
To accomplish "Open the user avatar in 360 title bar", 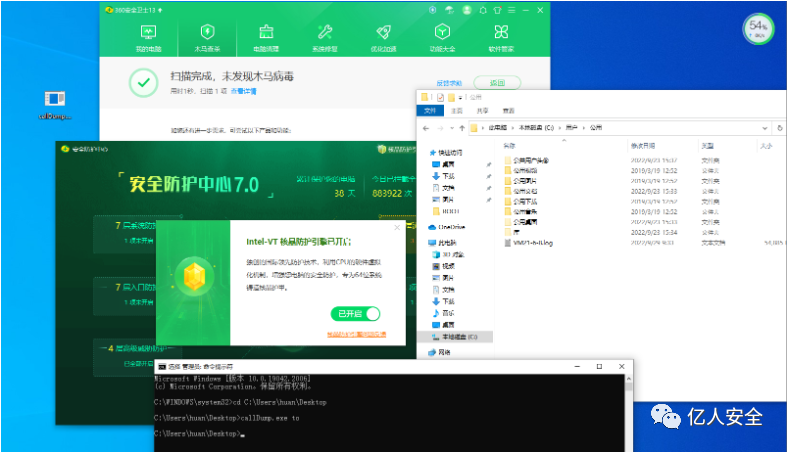I will tap(466, 10).
